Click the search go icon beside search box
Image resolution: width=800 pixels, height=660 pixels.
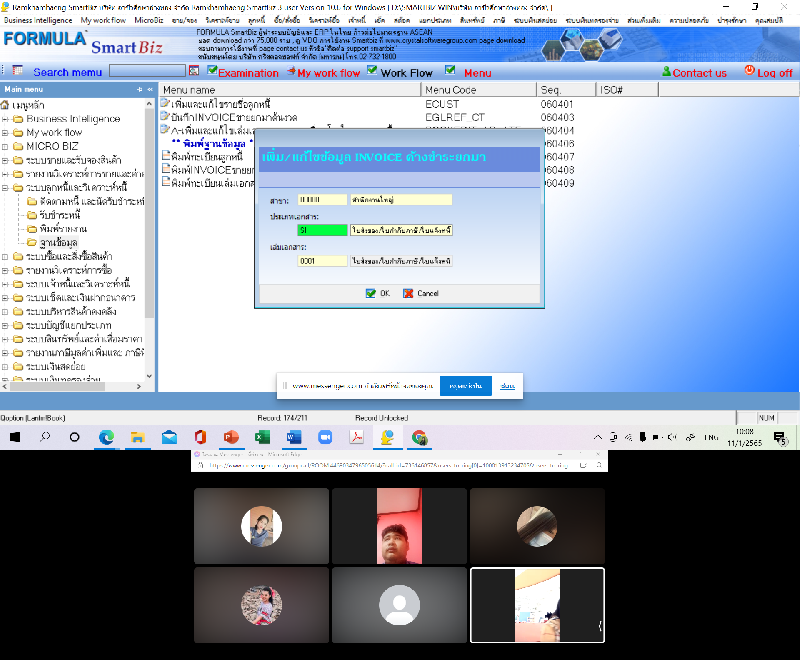tap(194, 72)
